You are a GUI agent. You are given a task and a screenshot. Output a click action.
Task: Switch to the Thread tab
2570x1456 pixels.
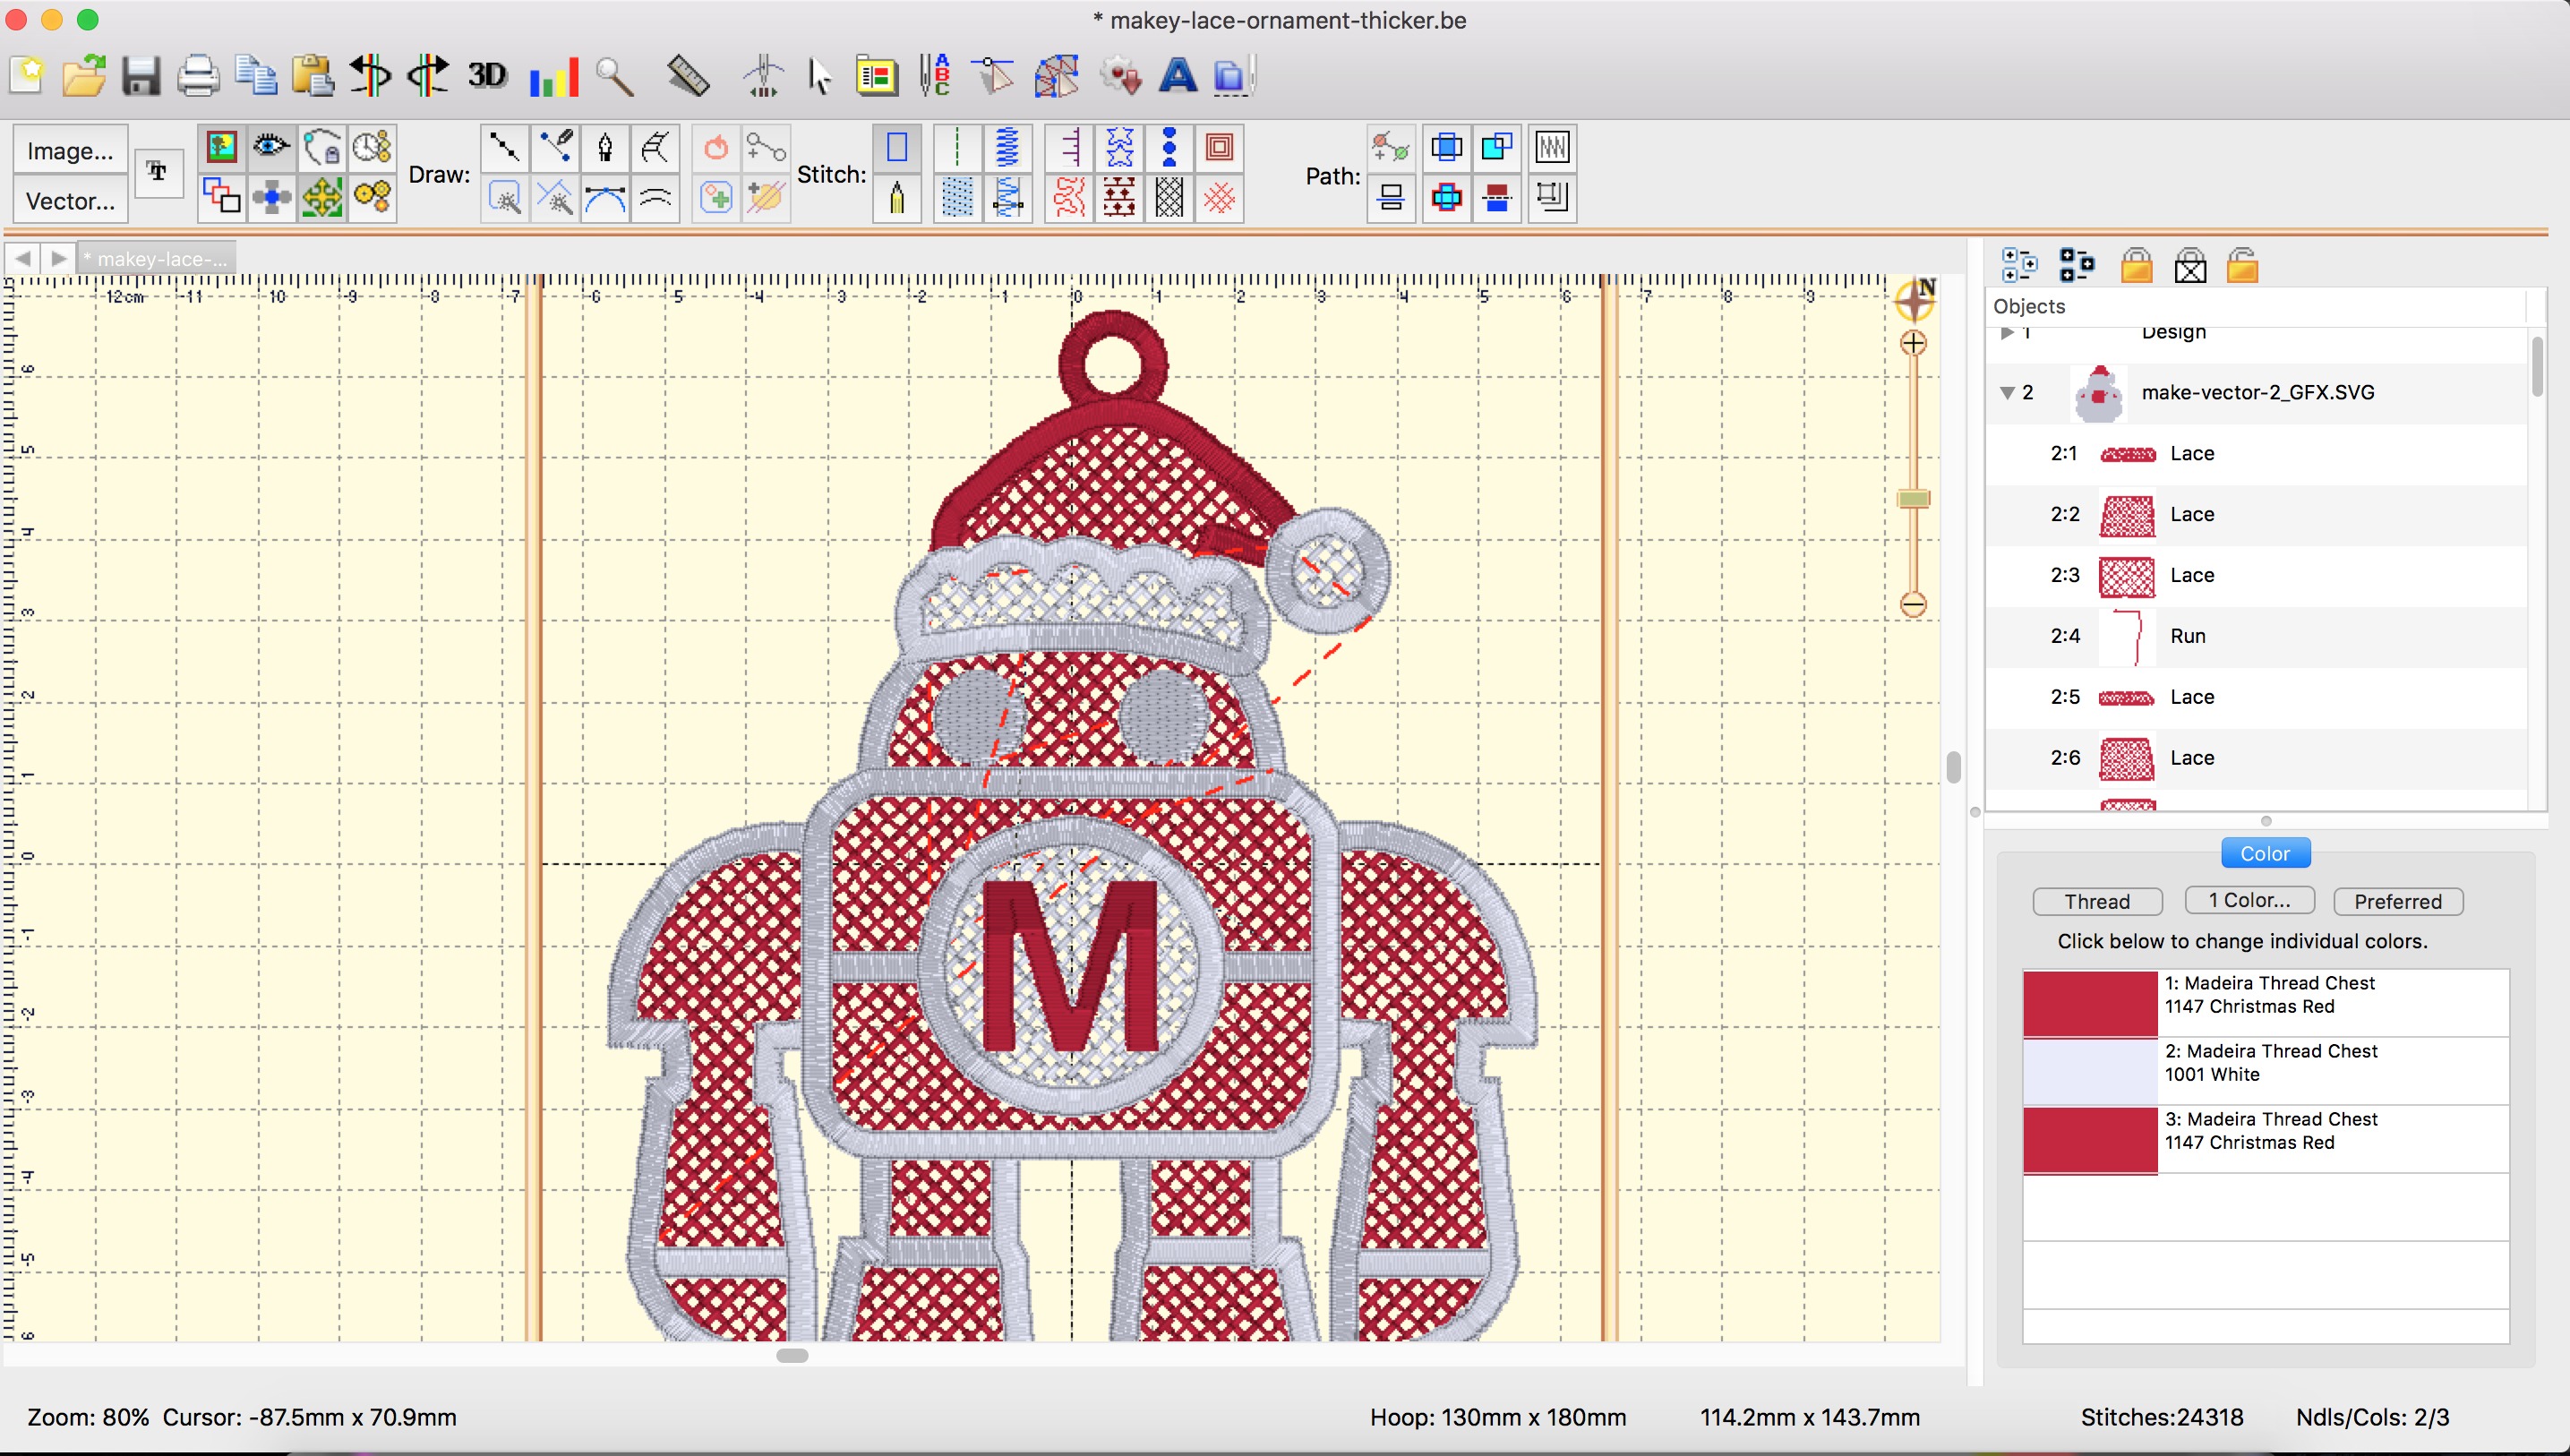[2099, 900]
